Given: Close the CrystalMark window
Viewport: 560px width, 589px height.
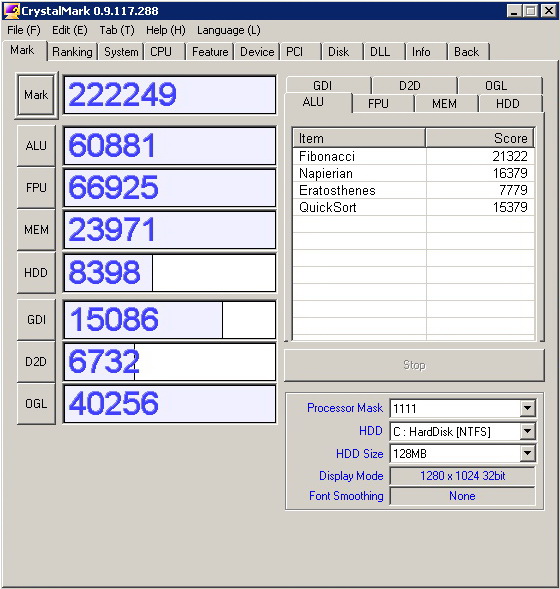Looking at the screenshot, I should click(548, 11).
